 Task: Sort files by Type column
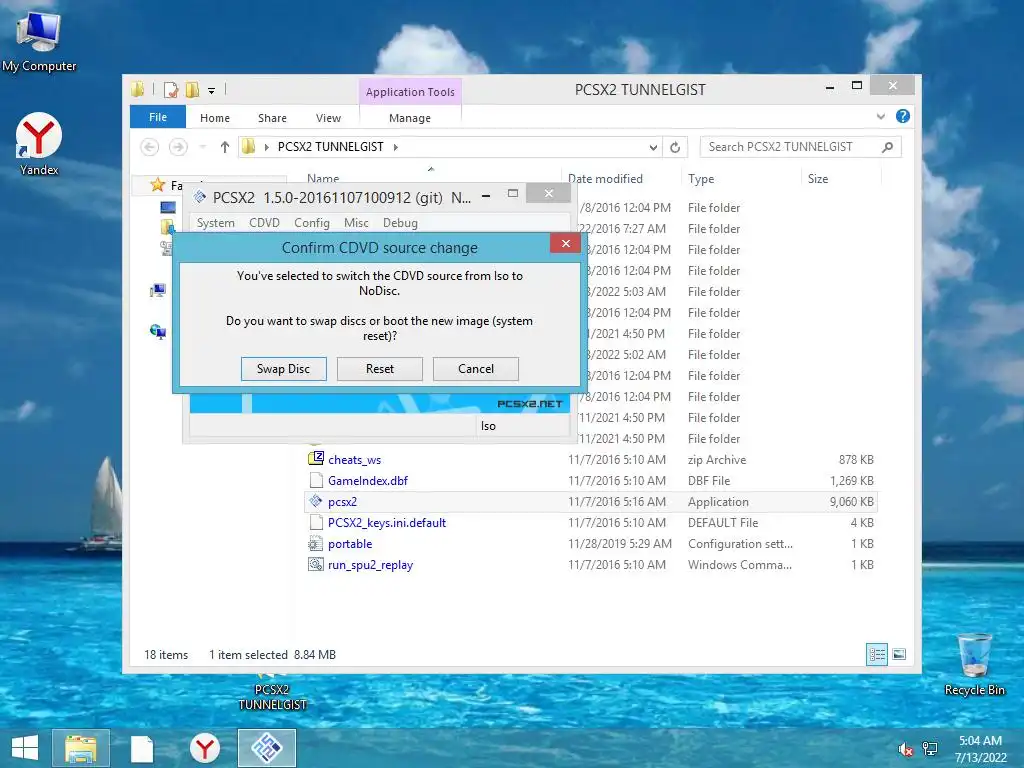pos(701,179)
